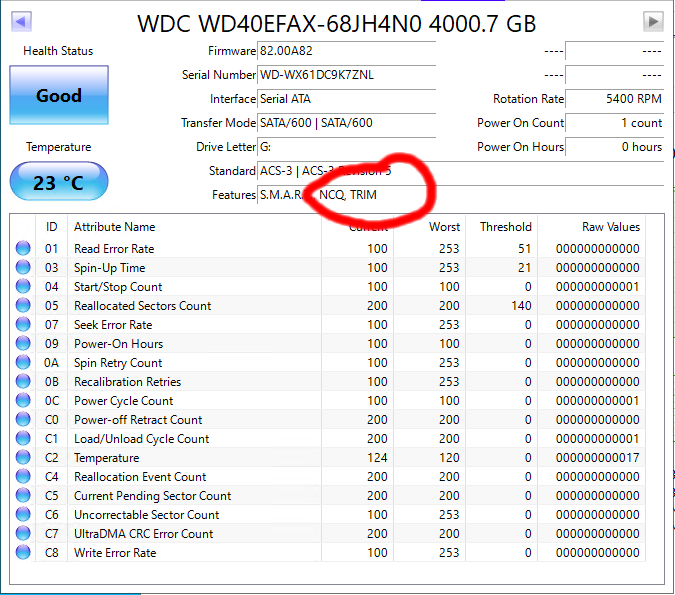Click the Power On Count field
Image resolution: width=675 pixels, height=595 pixels.
coord(614,123)
